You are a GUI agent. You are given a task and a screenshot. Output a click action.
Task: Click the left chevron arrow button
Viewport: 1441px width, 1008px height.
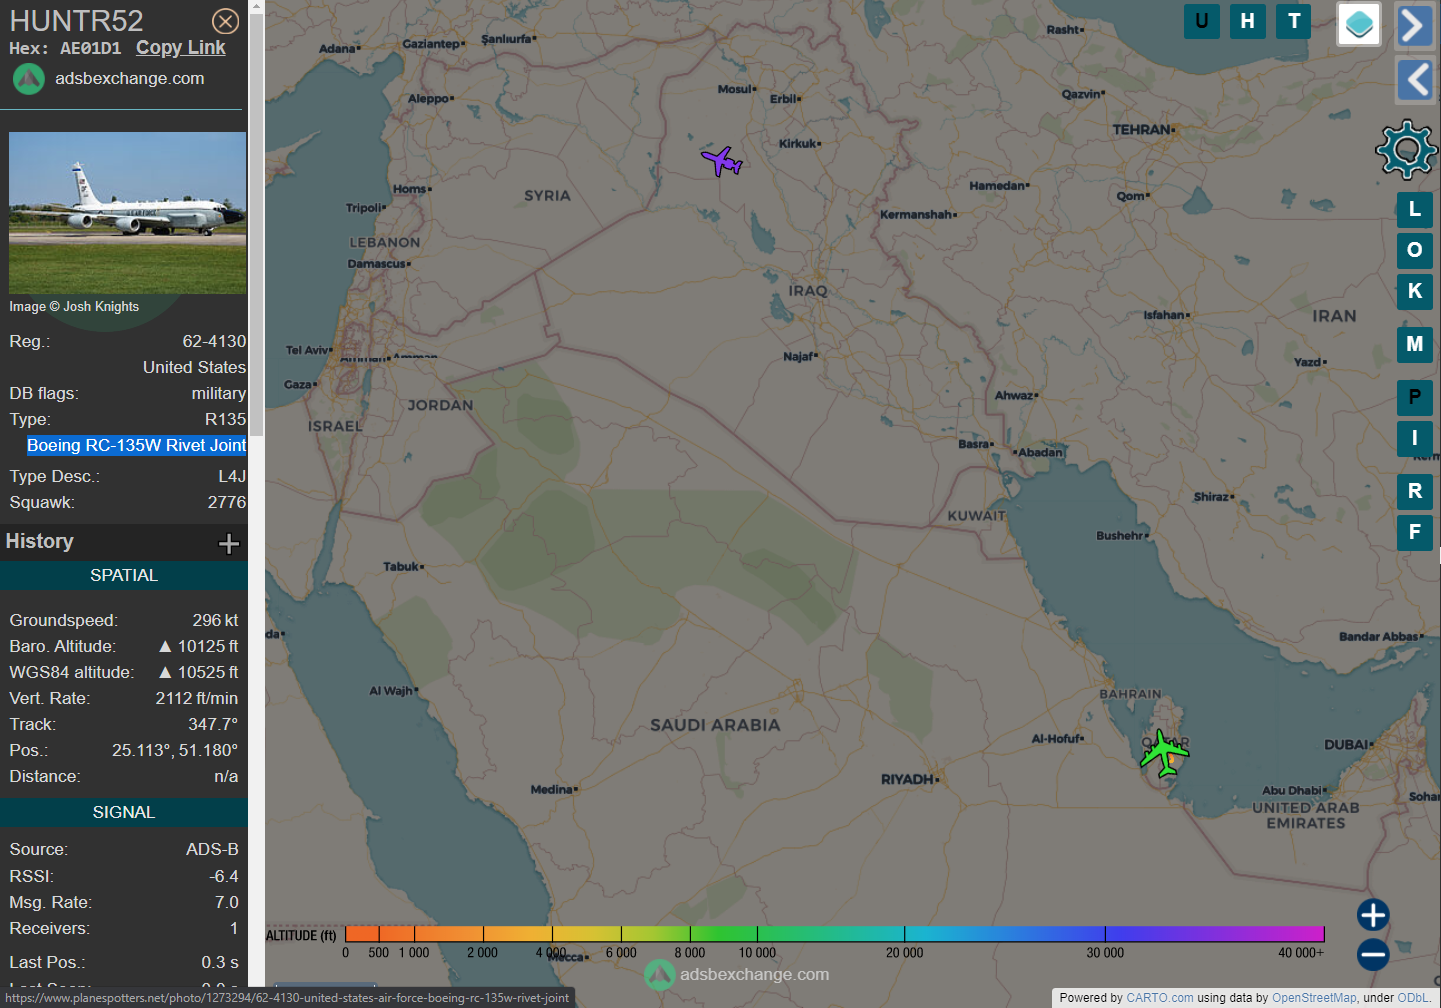tap(1415, 80)
